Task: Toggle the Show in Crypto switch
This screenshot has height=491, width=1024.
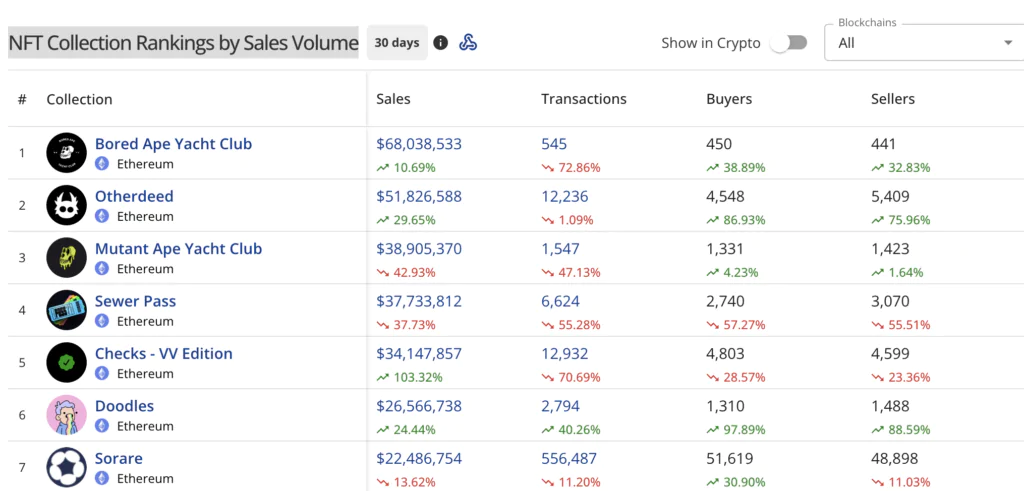Action: [x=788, y=43]
